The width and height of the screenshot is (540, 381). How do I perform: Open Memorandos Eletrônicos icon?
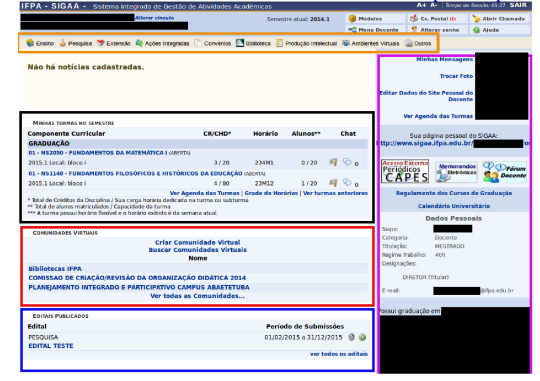click(456, 172)
